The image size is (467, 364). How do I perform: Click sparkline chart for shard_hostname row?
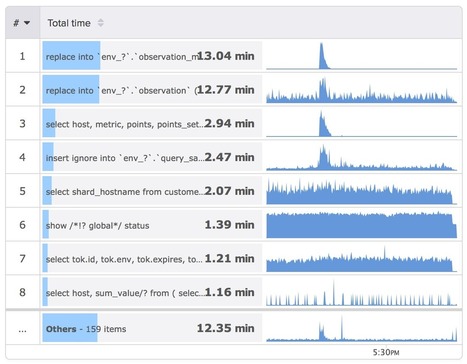(362, 191)
